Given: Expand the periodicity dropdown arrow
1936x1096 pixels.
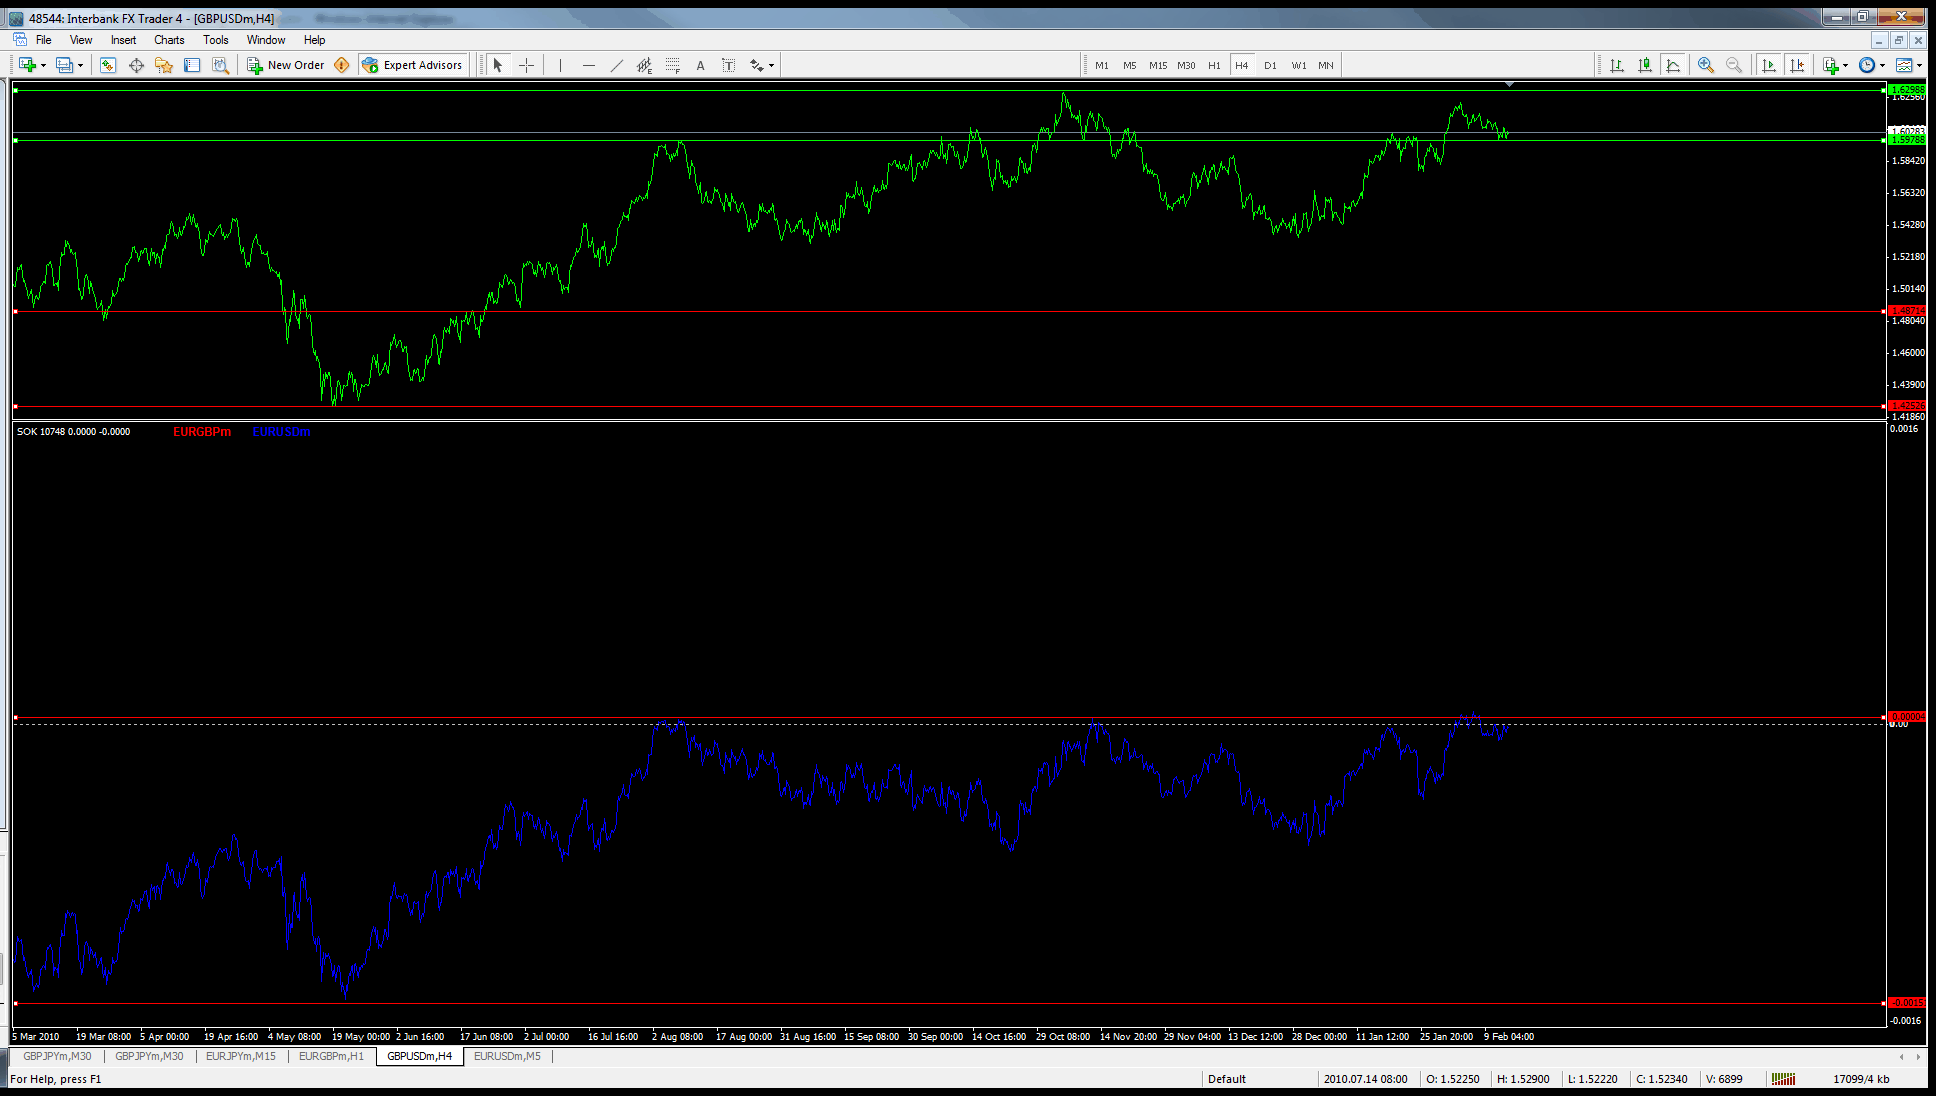Looking at the screenshot, I should pyautogui.click(x=1882, y=66).
